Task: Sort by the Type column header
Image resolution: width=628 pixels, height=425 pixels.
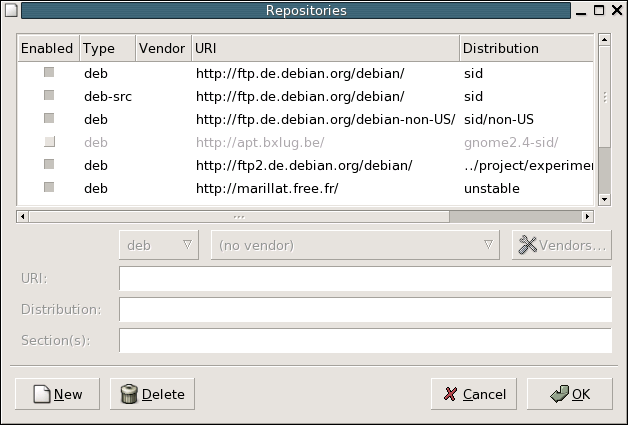Action: tap(108, 48)
